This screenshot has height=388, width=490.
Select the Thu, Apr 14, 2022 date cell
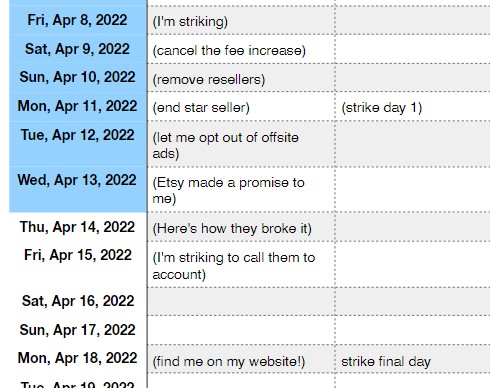coord(78,227)
